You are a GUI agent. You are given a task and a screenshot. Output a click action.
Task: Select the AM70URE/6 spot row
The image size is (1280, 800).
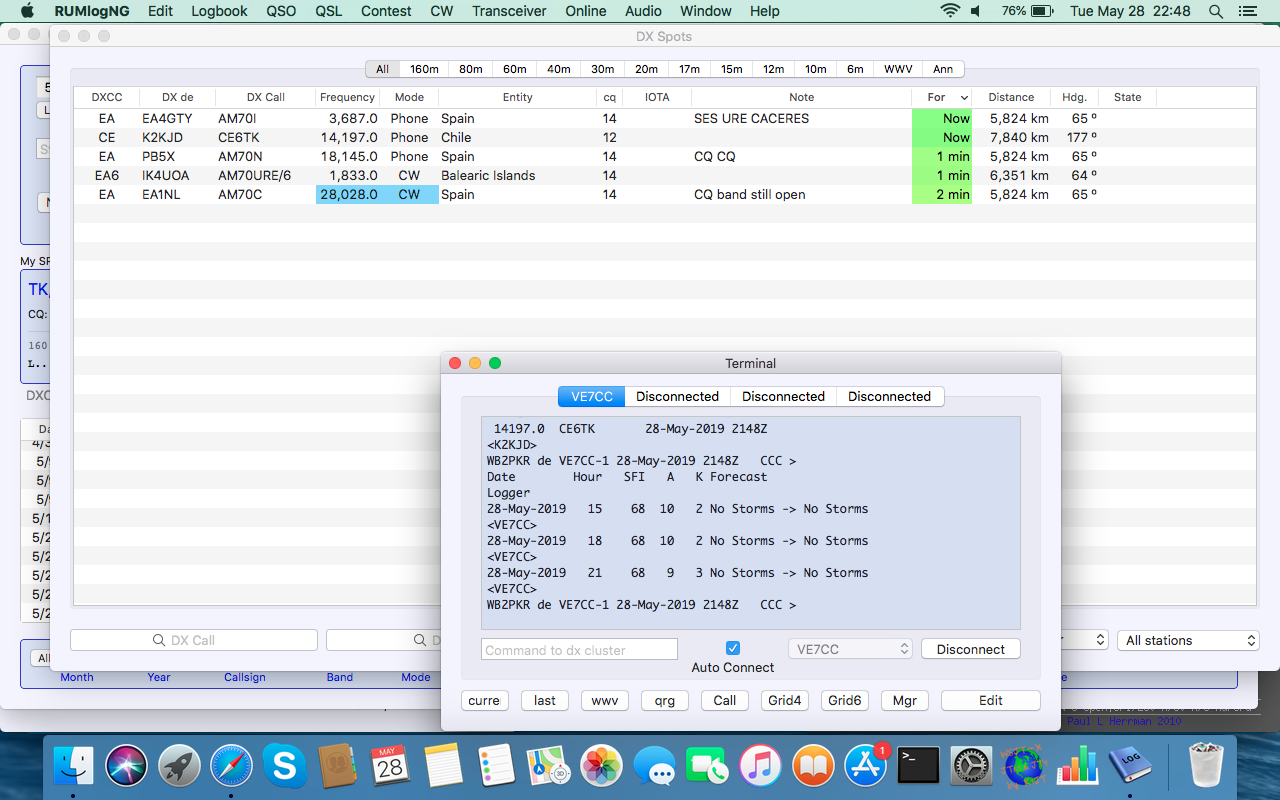665,176
